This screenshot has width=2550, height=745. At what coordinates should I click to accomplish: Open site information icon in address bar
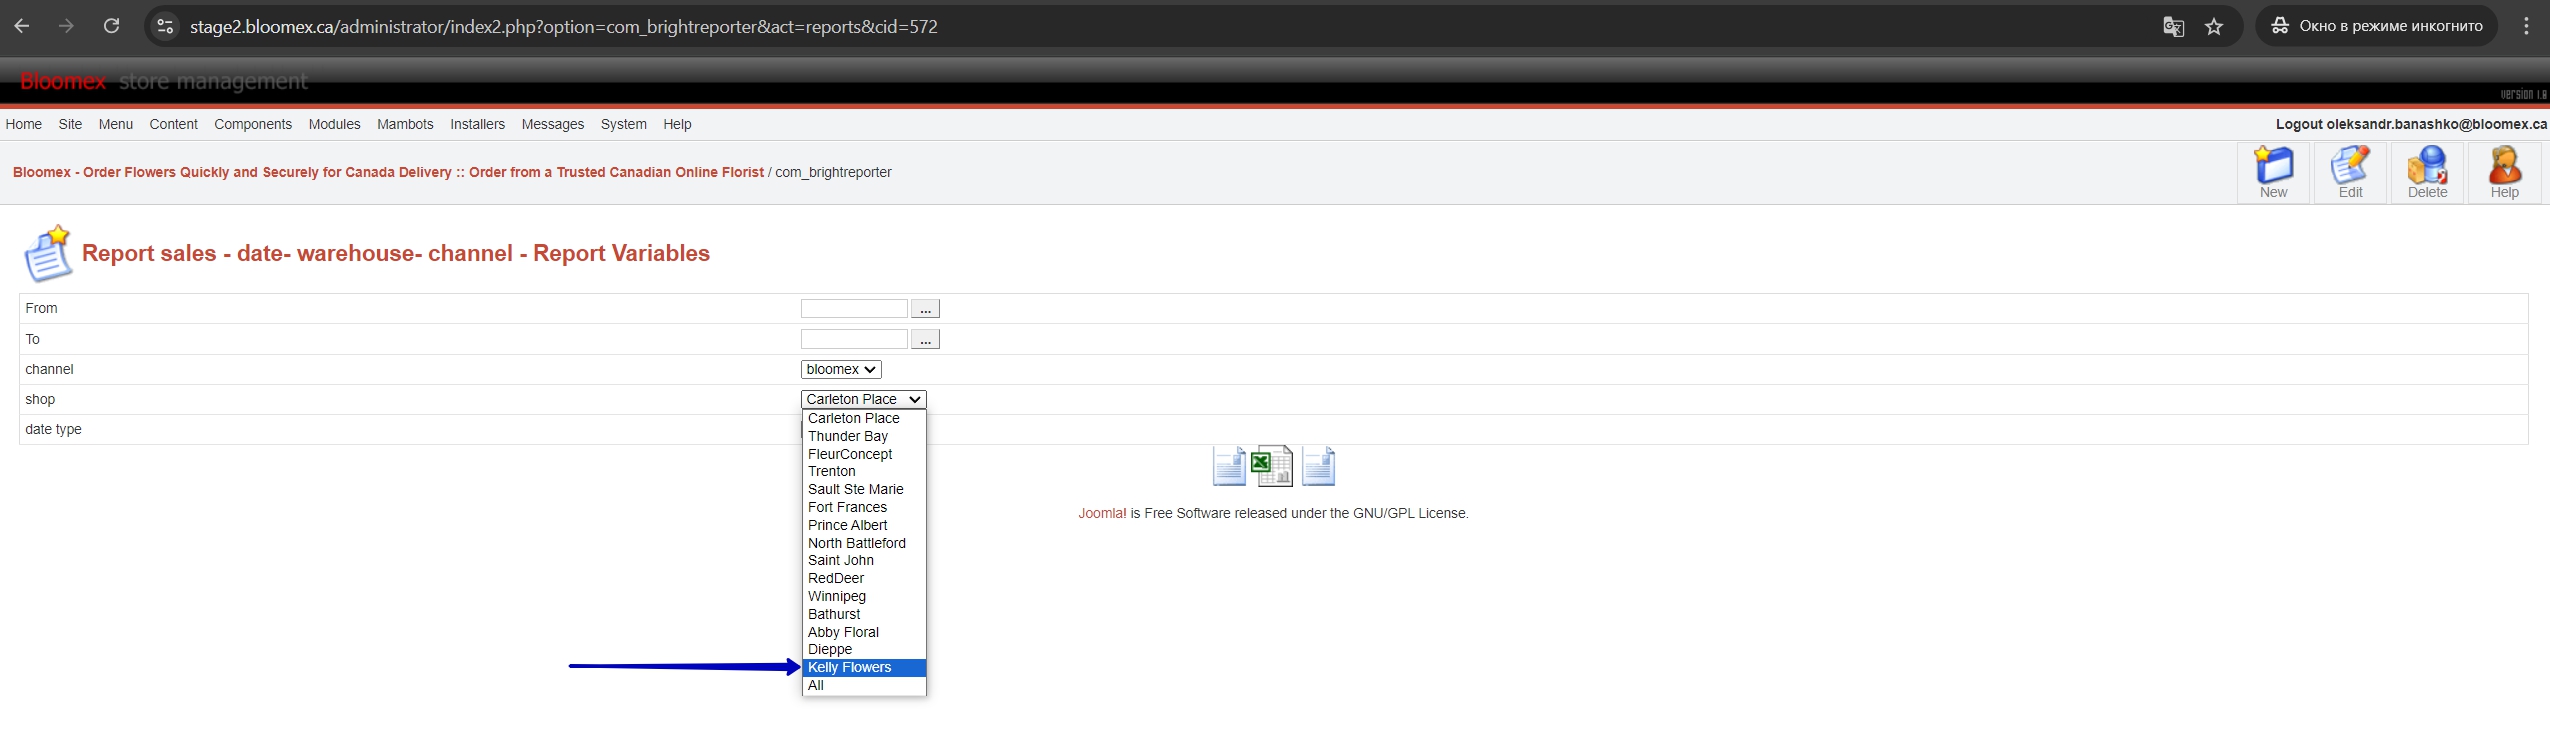(166, 26)
